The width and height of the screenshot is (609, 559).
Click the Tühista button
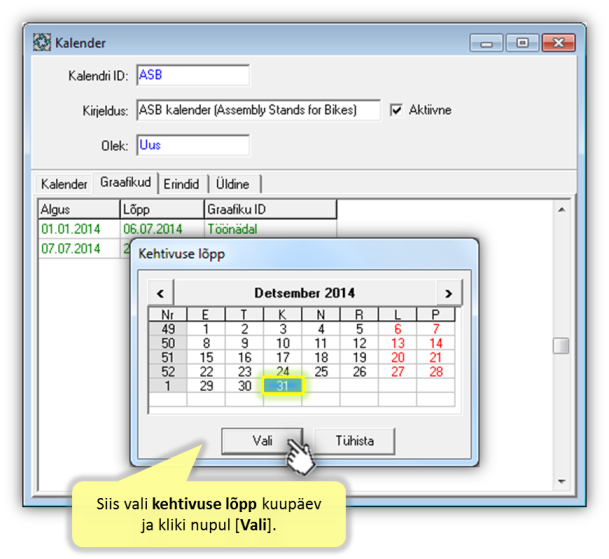click(x=355, y=441)
